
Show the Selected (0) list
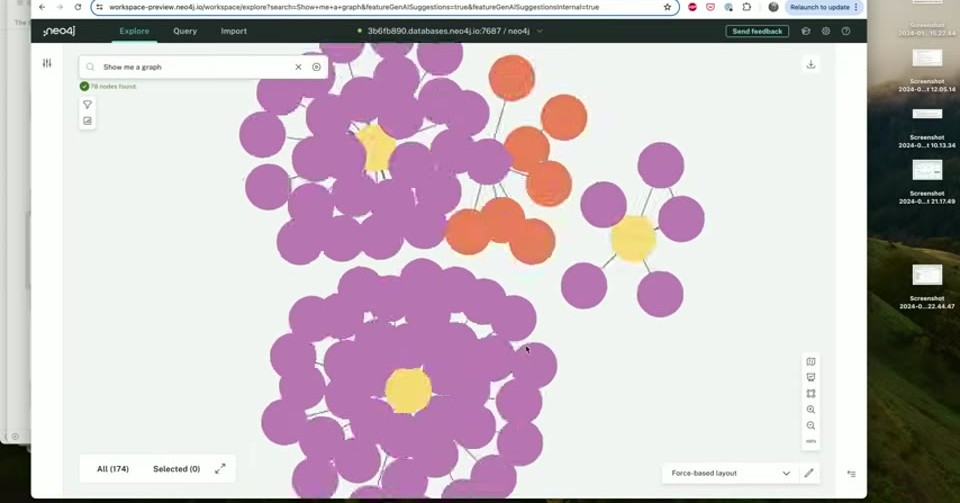176,469
